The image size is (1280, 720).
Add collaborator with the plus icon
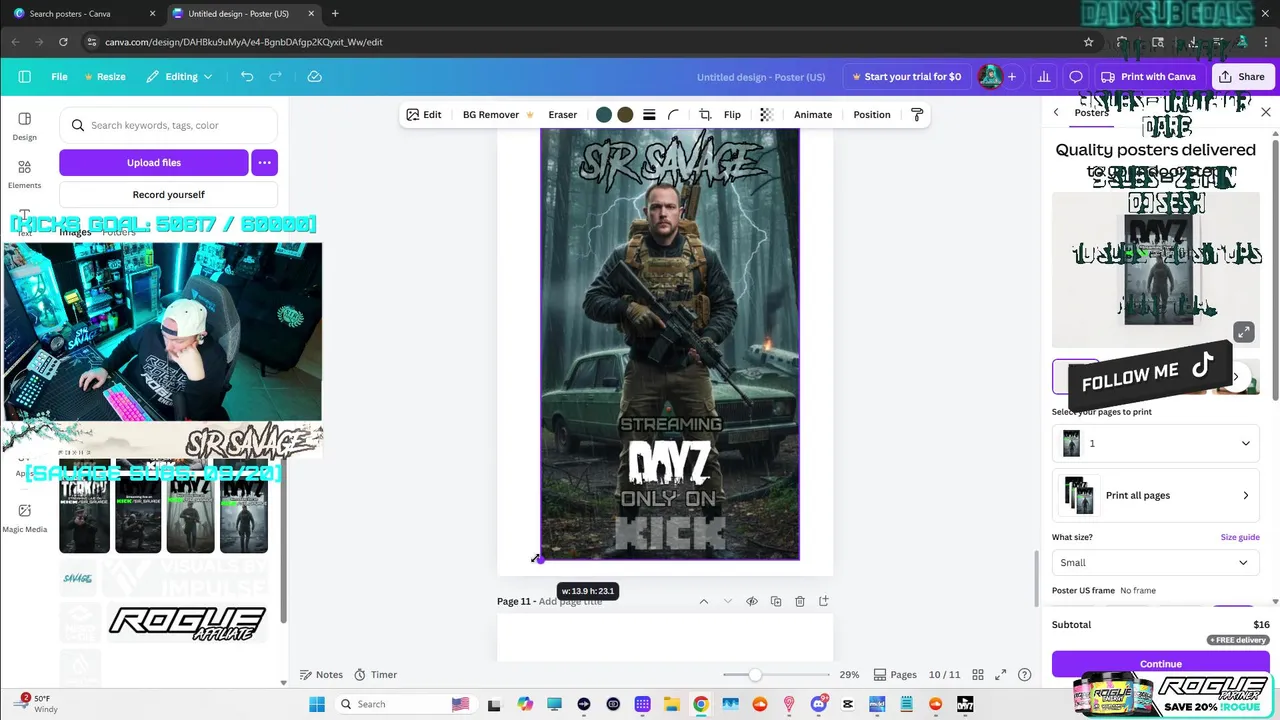(x=1012, y=76)
